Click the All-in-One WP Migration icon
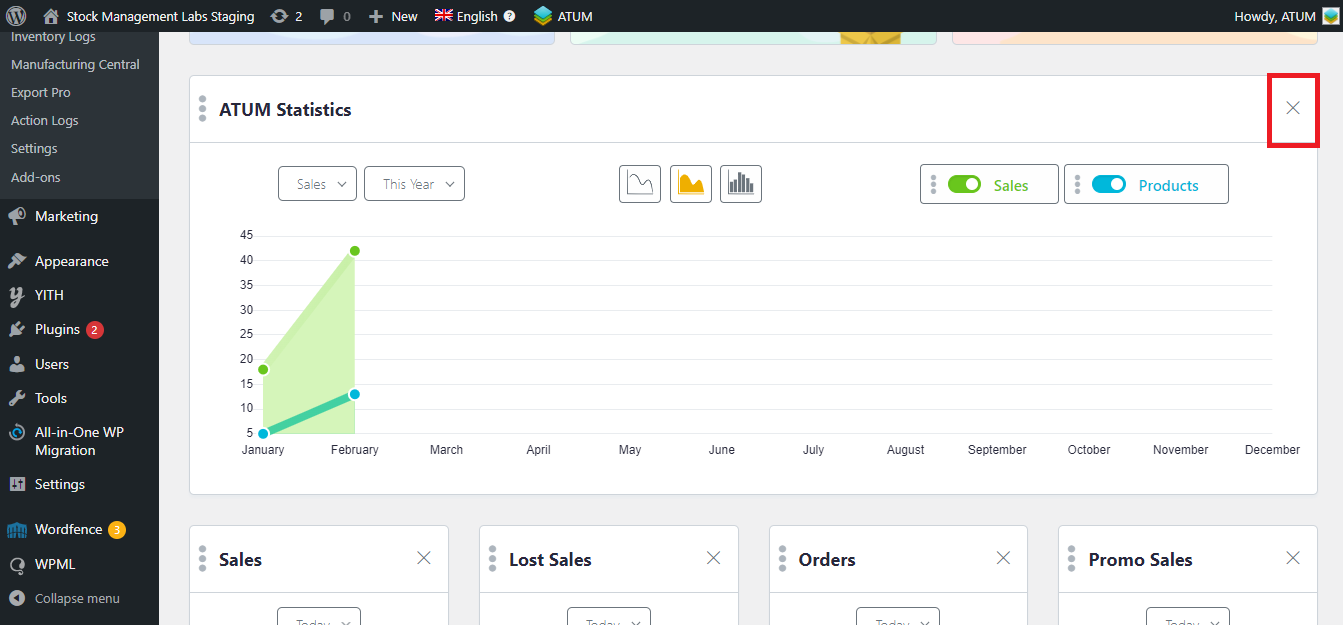 (17, 433)
